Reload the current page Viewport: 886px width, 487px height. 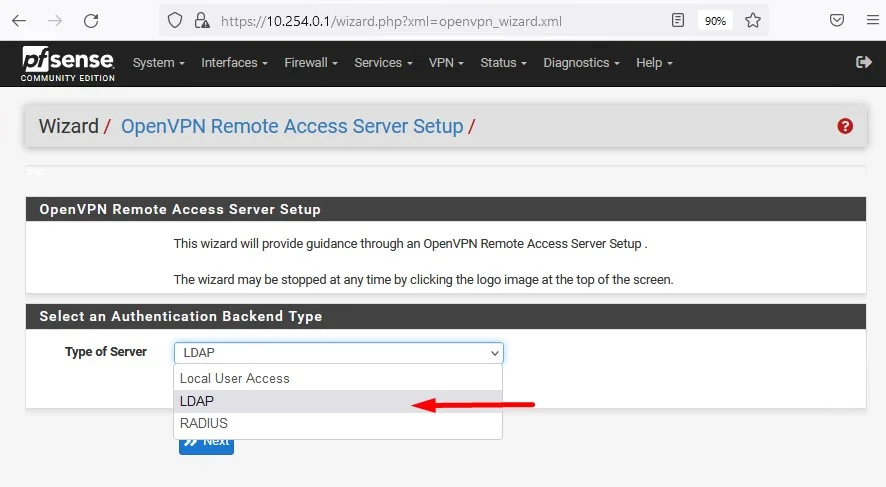(x=91, y=21)
